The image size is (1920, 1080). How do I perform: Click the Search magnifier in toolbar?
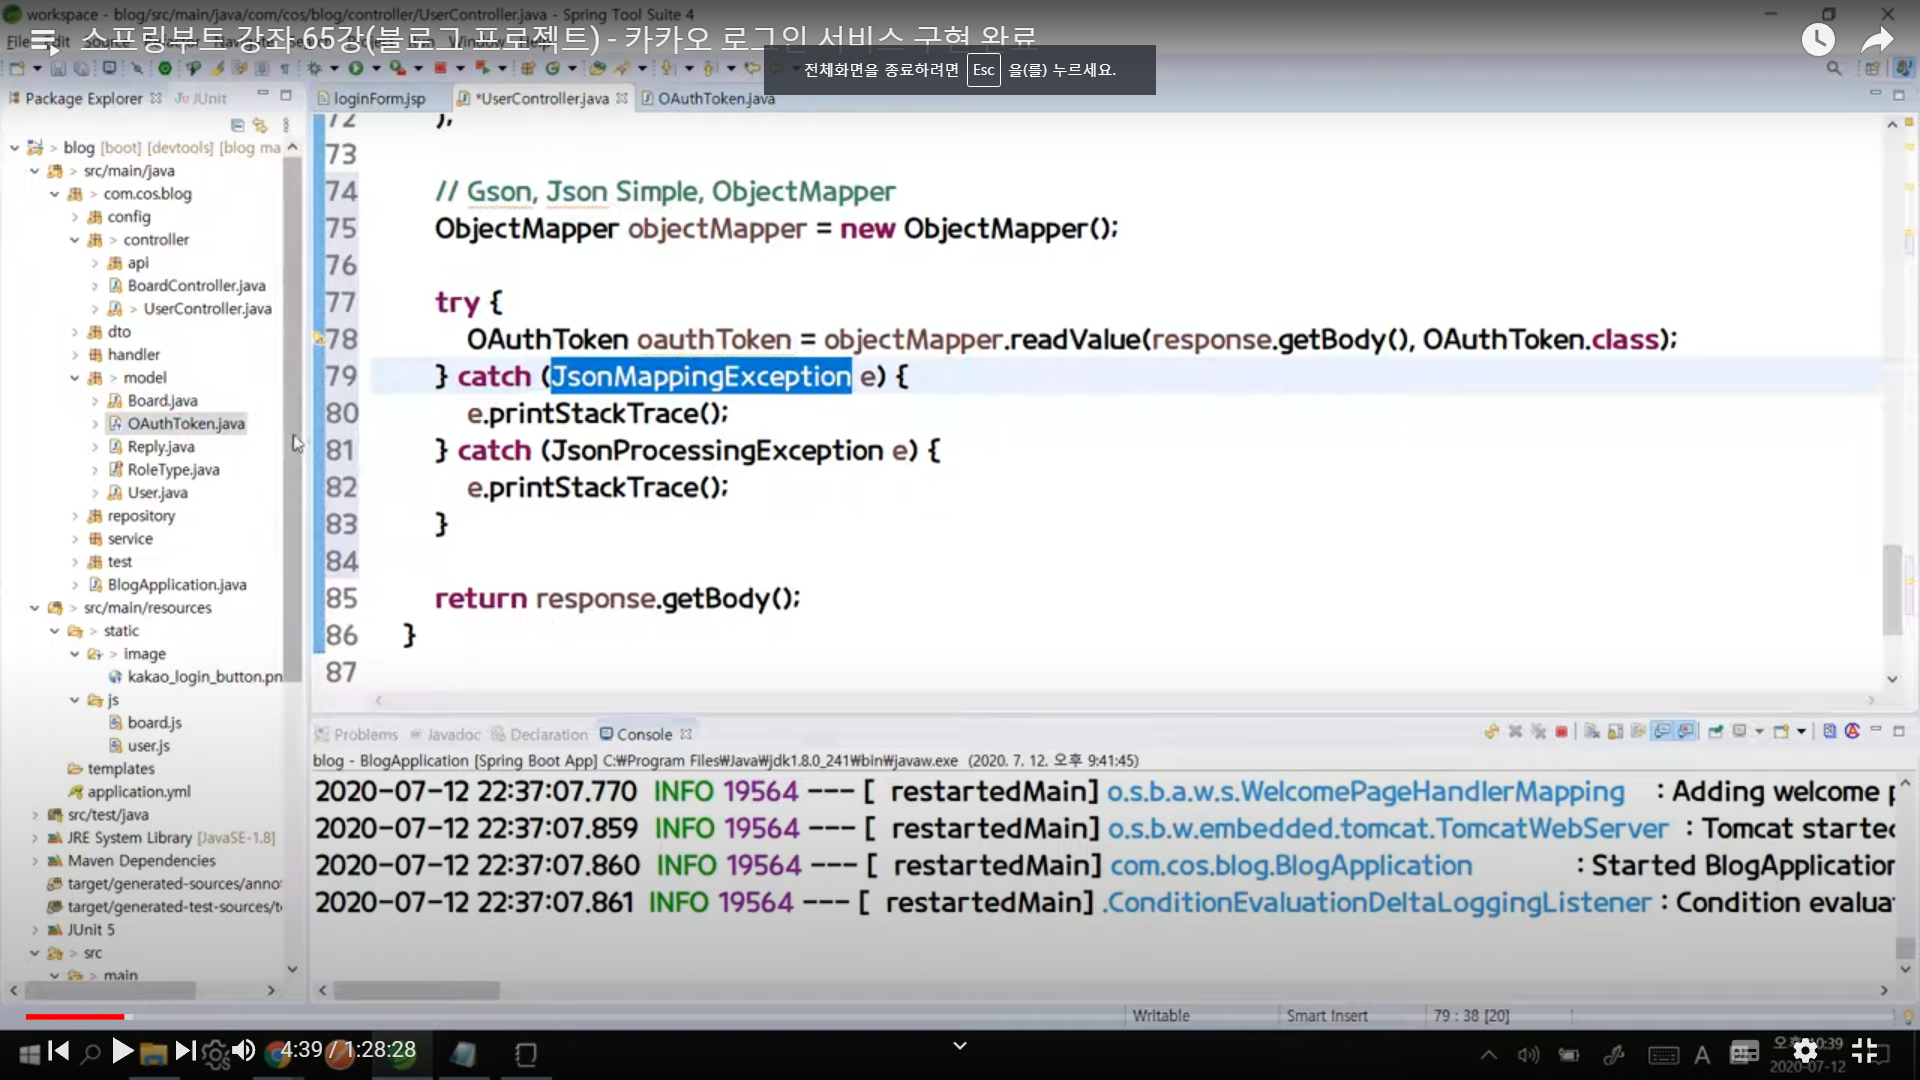(1833, 68)
